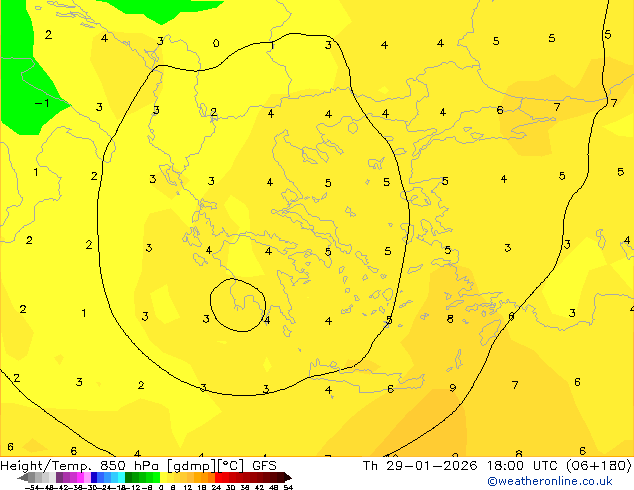Image resolution: width=634 pixels, height=490 pixels.
Task: Click the legend scale label 12
Action: 187,487
